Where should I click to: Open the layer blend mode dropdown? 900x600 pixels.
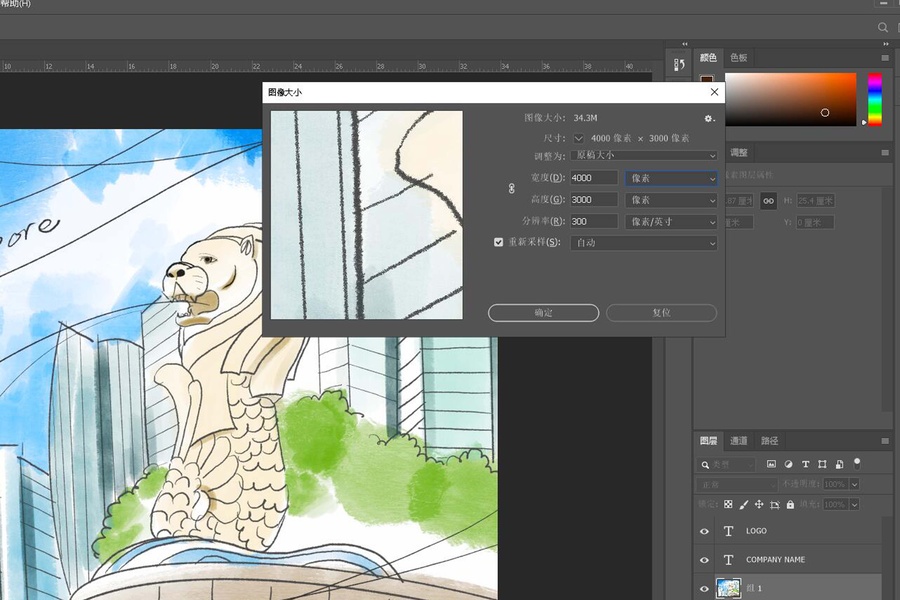(737, 485)
